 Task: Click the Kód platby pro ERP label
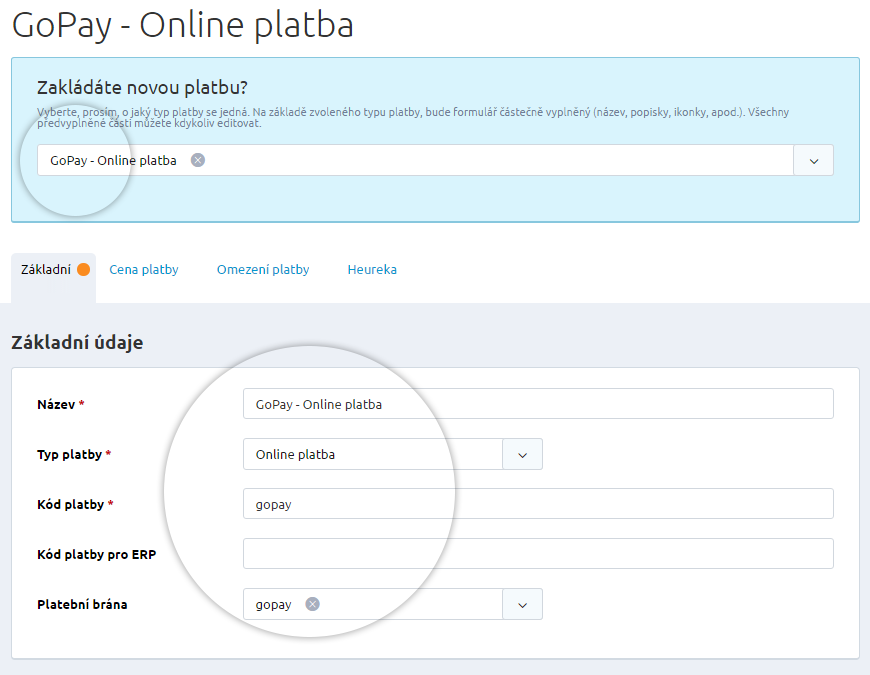(x=97, y=555)
